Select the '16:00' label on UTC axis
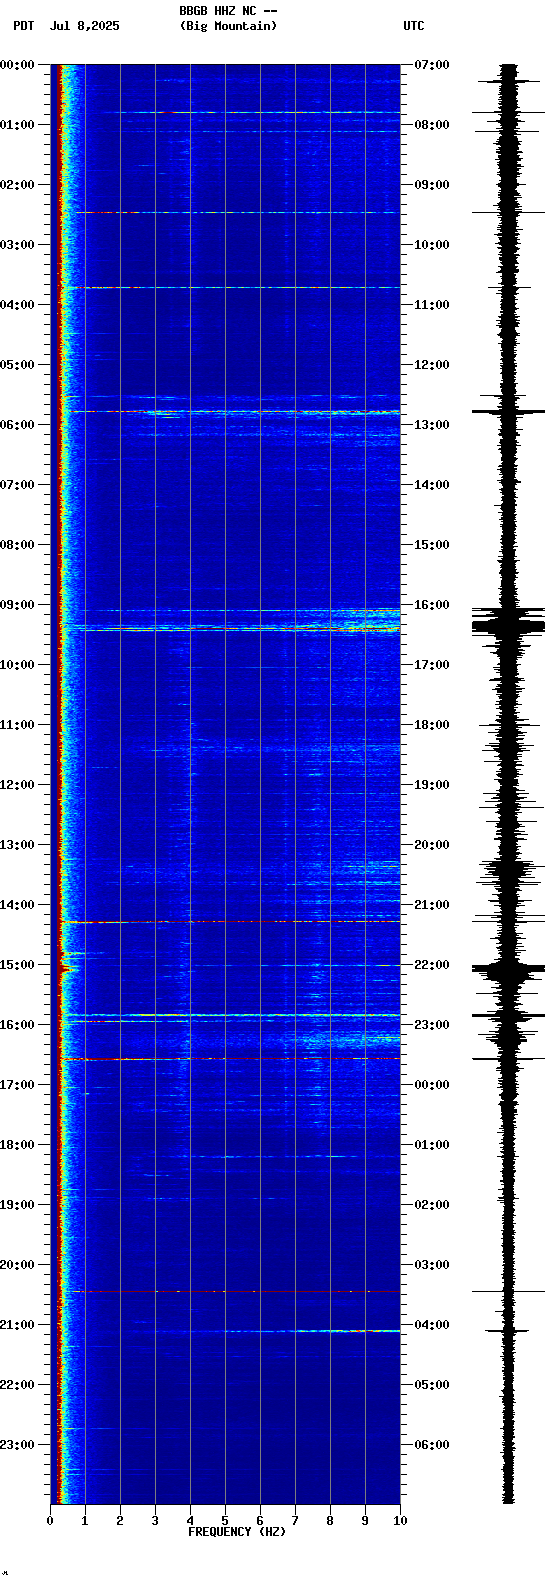Image resolution: width=552 pixels, height=1584 pixels. pyautogui.click(x=432, y=605)
